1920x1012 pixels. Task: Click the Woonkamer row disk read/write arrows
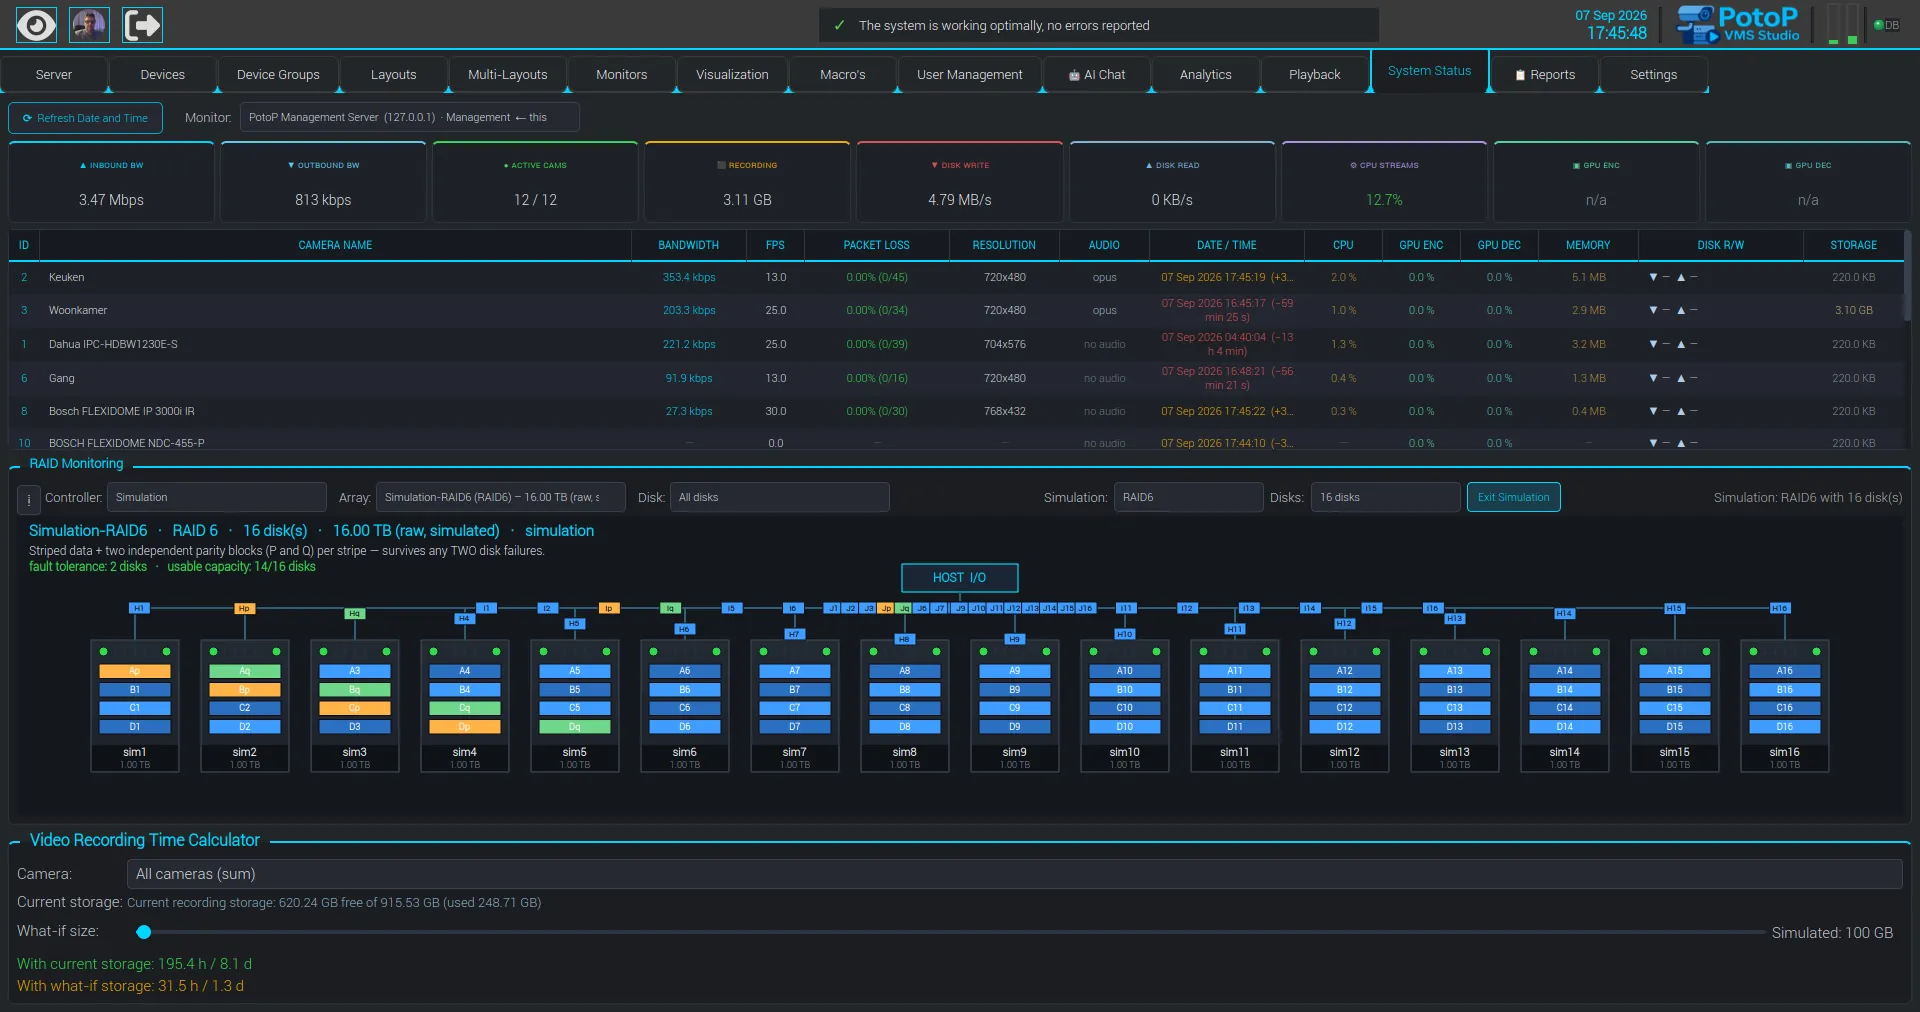tap(1673, 310)
